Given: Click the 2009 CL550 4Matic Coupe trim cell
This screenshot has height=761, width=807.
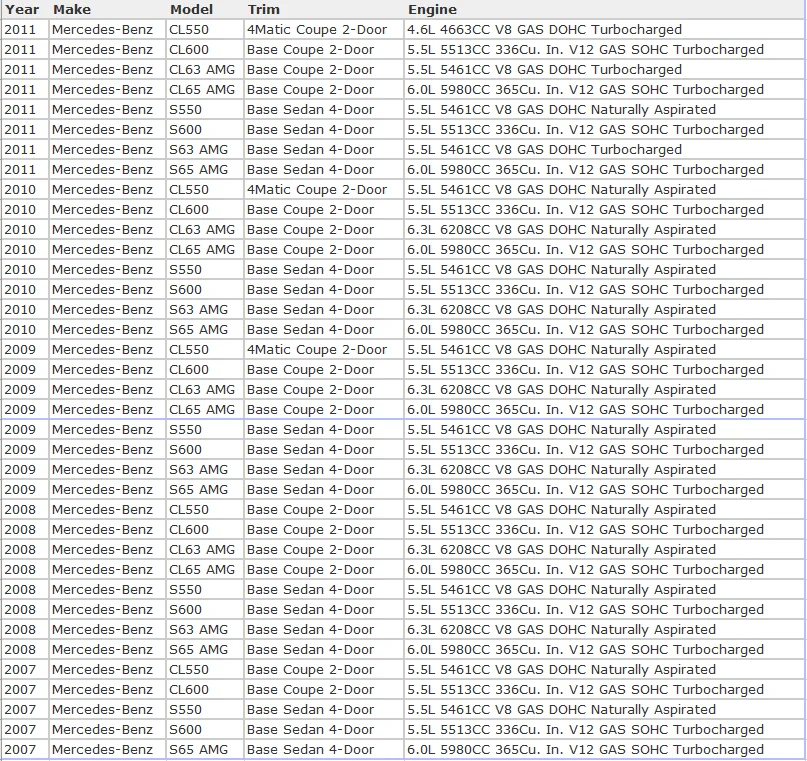Looking at the screenshot, I should pyautogui.click(x=316, y=350).
